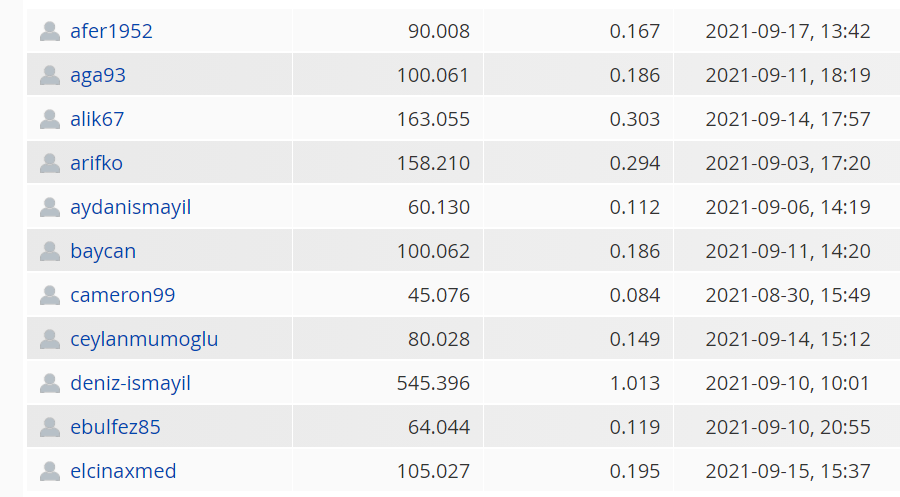Select the avatar icon beside baycan
The width and height of the screenshot is (900, 497).
(50, 251)
